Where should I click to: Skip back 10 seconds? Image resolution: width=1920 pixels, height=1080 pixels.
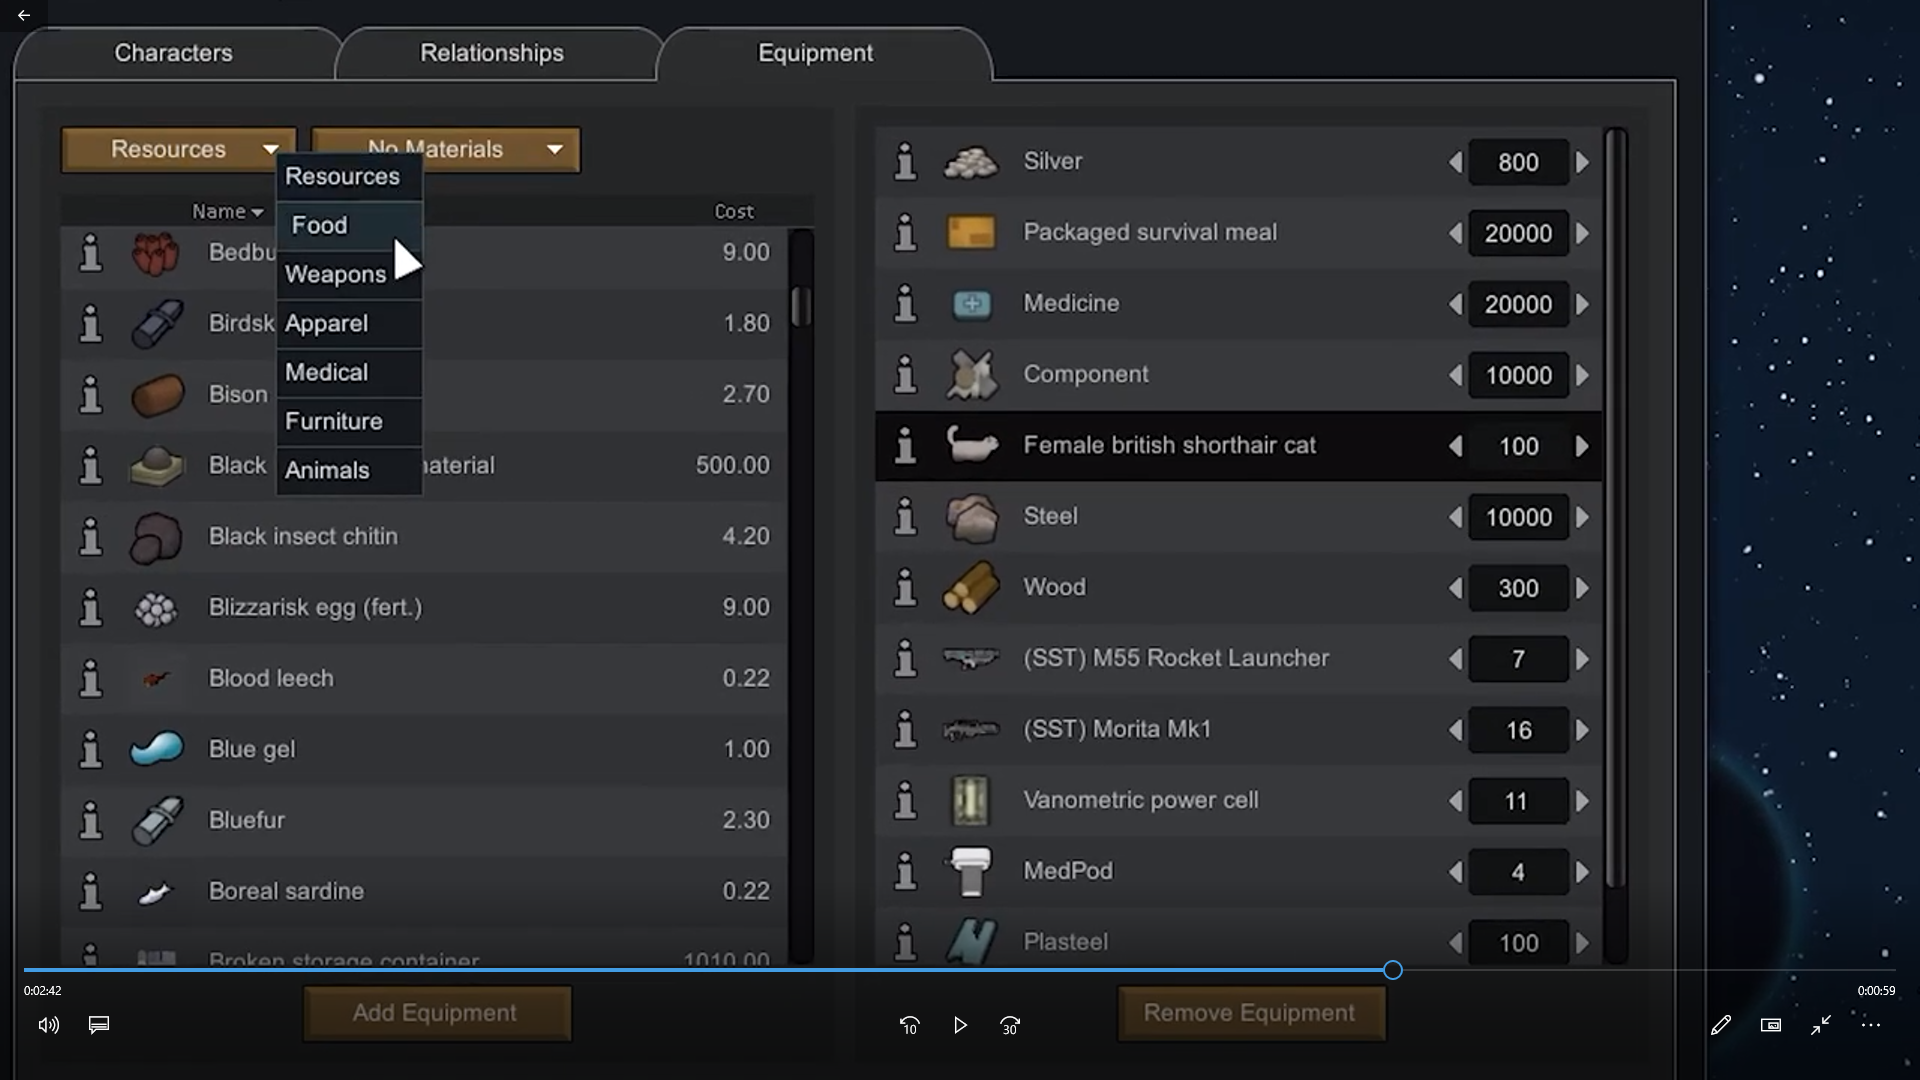tap(909, 1025)
